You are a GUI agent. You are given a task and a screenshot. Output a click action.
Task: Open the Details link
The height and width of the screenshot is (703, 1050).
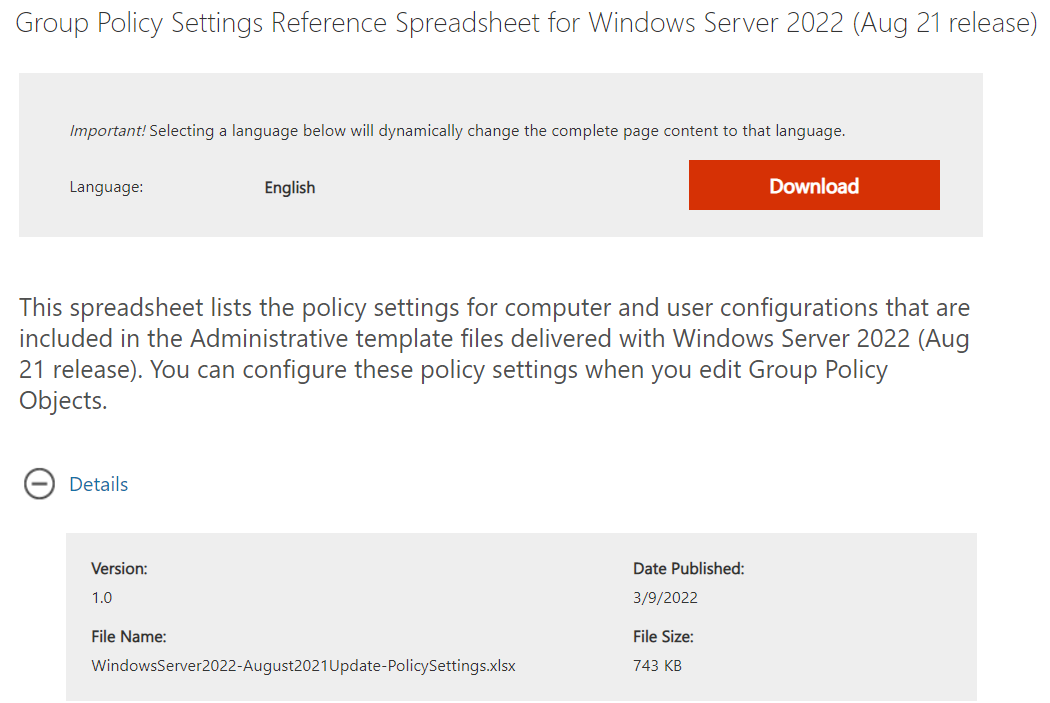(x=98, y=484)
